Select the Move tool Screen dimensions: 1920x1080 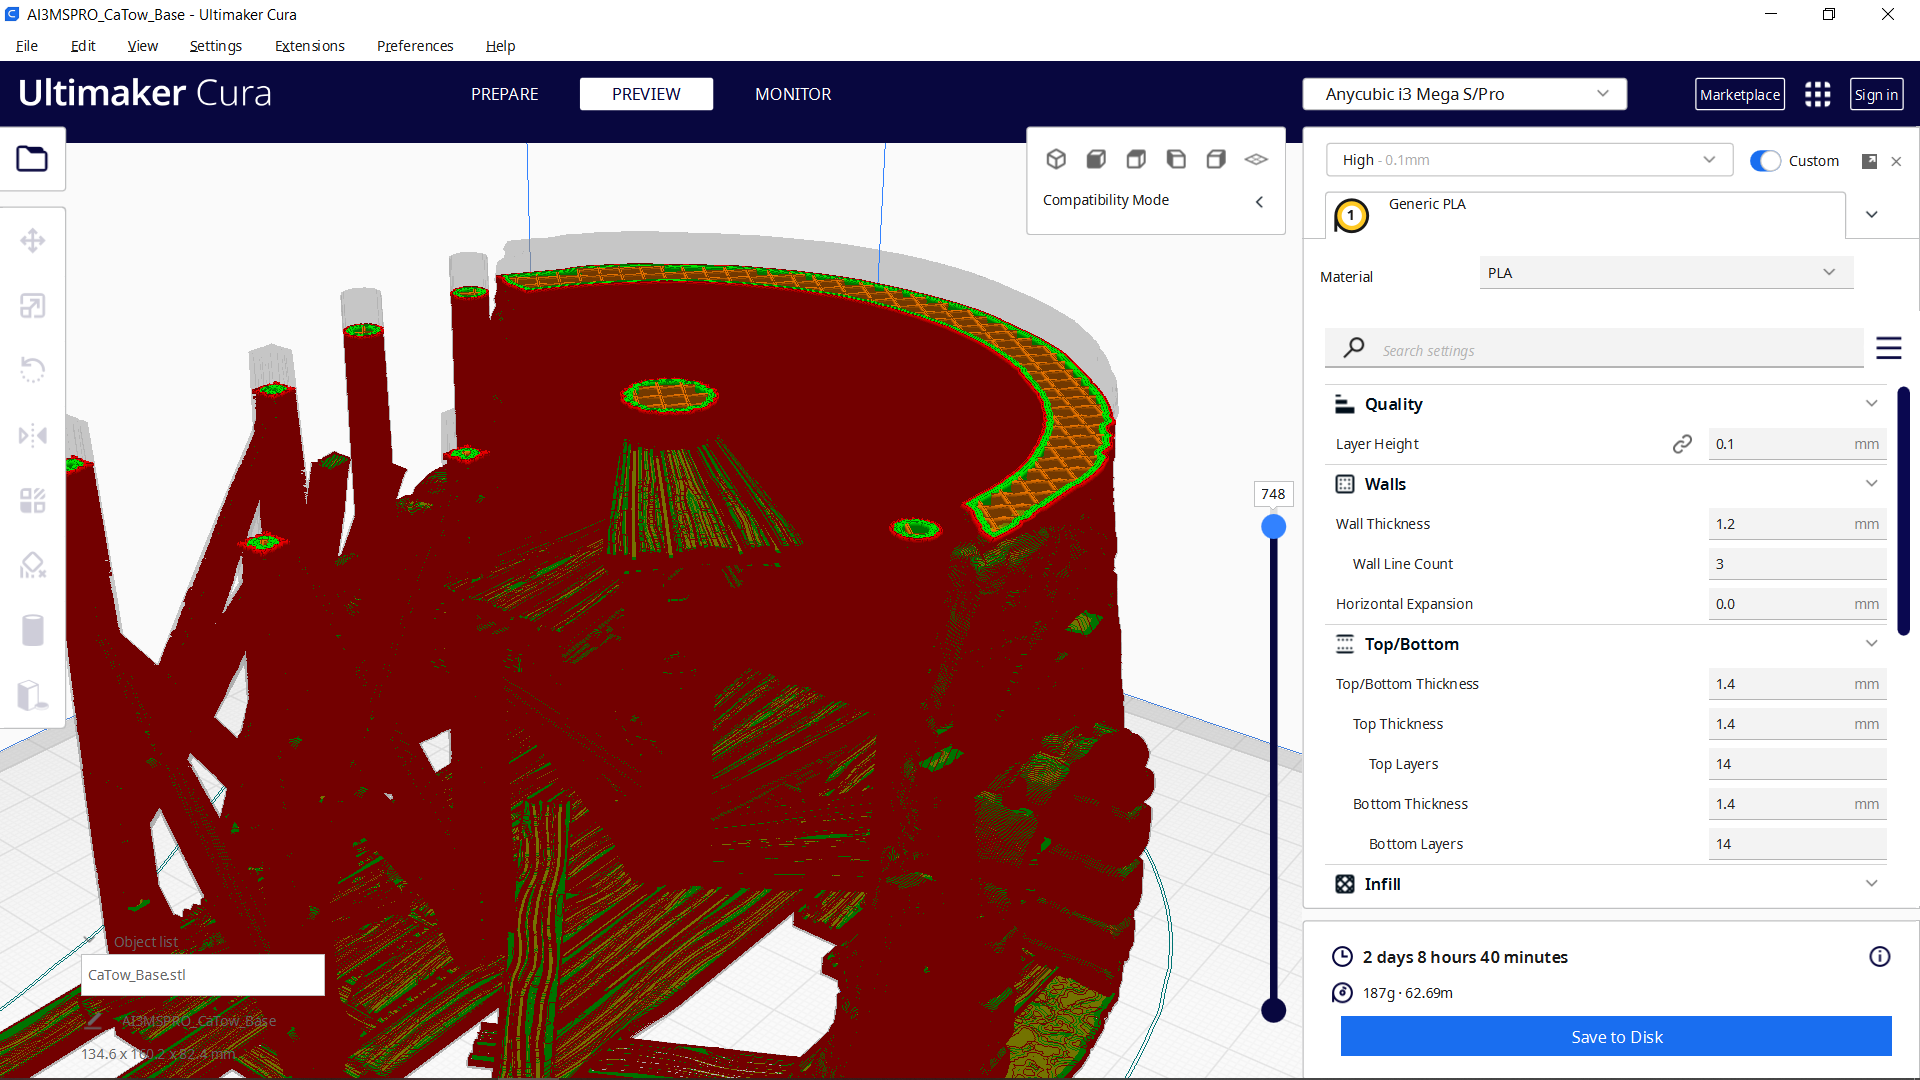[33, 240]
